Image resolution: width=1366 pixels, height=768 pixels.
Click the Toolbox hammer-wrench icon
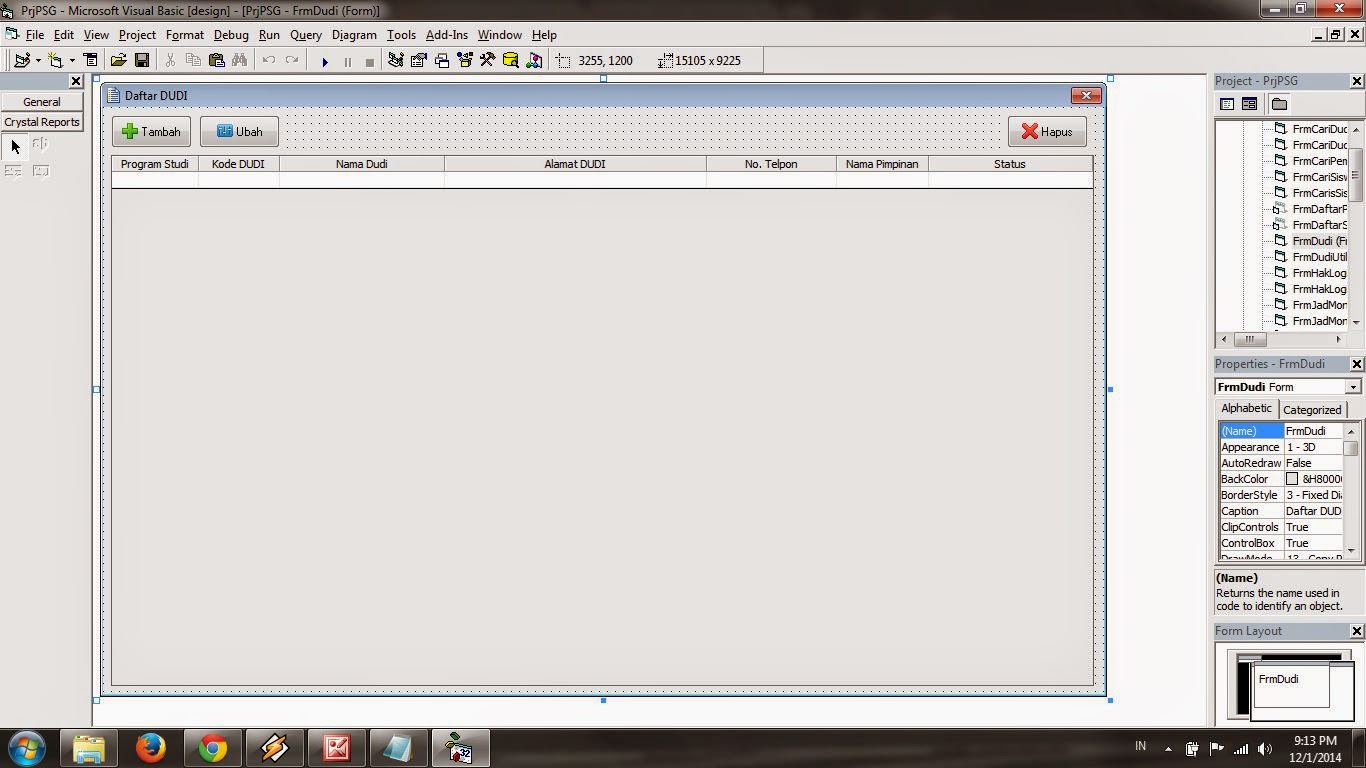487,60
